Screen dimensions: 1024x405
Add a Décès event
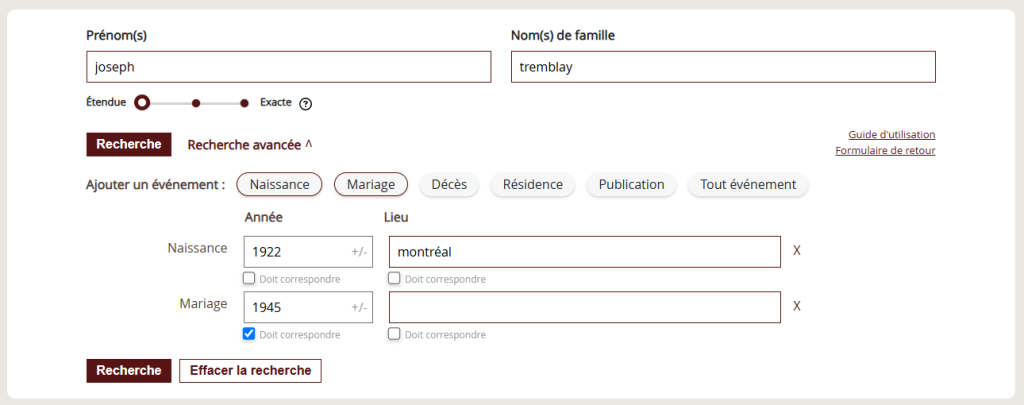click(449, 184)
